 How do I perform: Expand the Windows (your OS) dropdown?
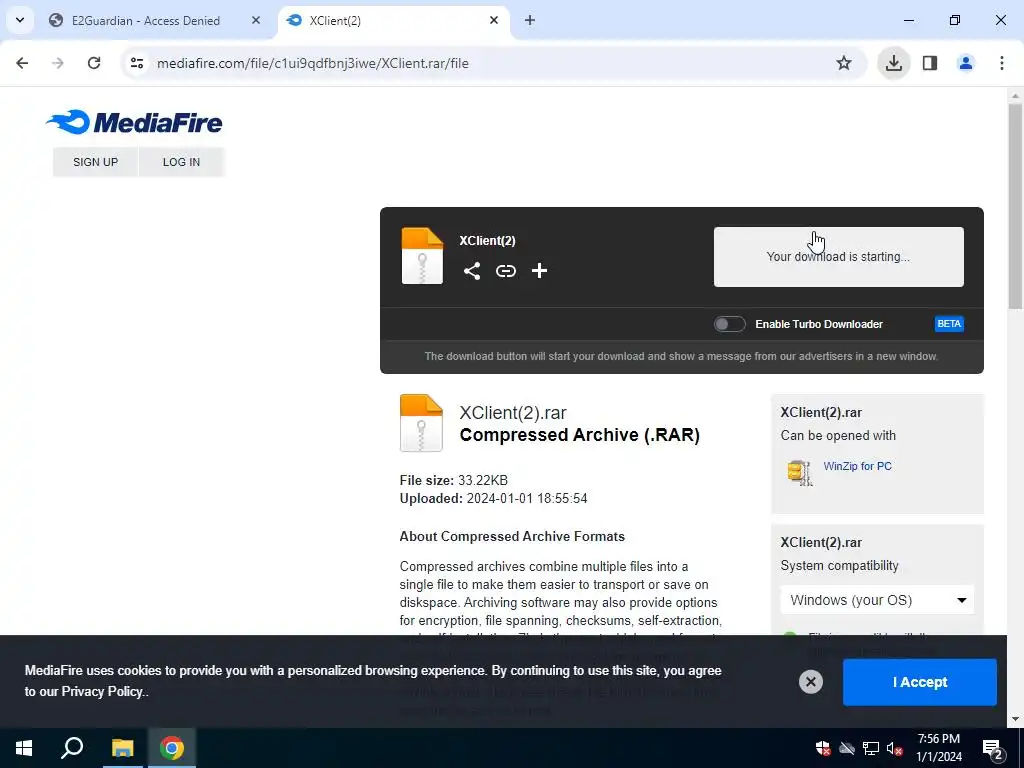coord(877,600)
